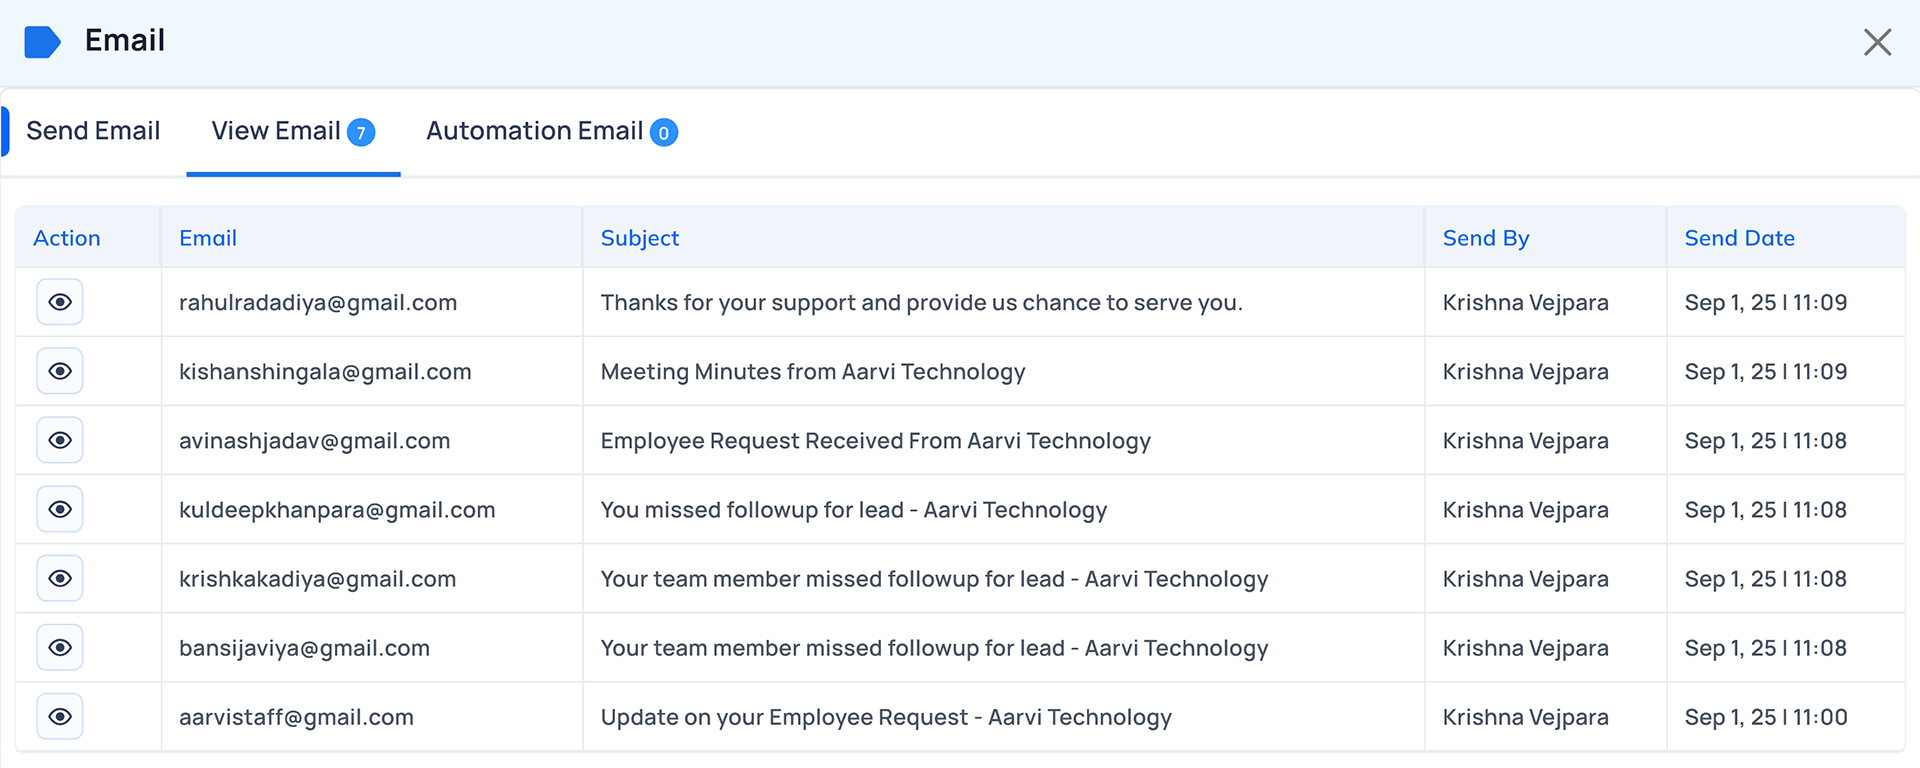This screenshot has width=1920, height=768.
Task: Switch to the Send Email tab
Action: [x=93, y=131]
